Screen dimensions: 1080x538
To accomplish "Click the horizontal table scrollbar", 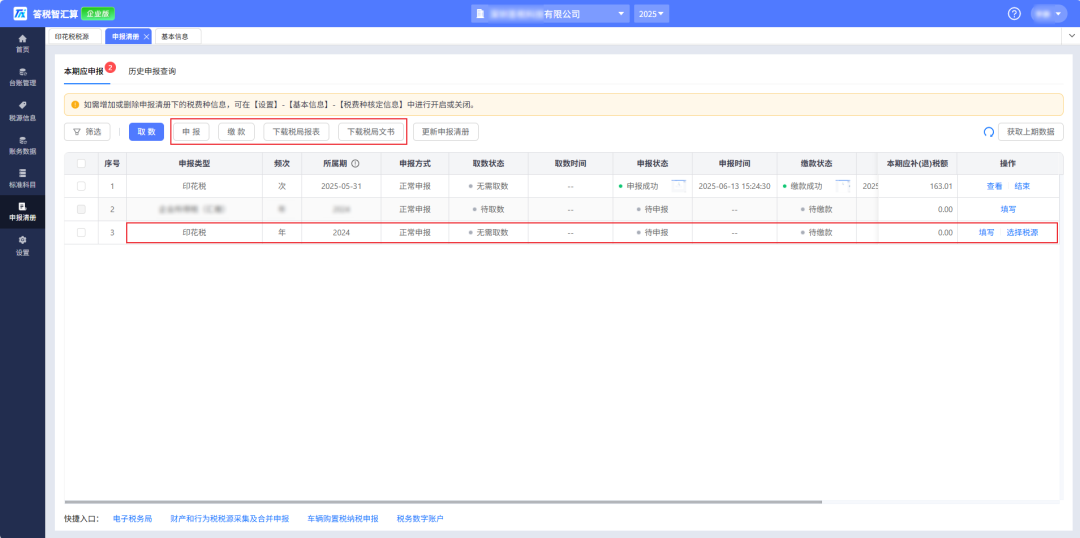I will click(443, 502).
